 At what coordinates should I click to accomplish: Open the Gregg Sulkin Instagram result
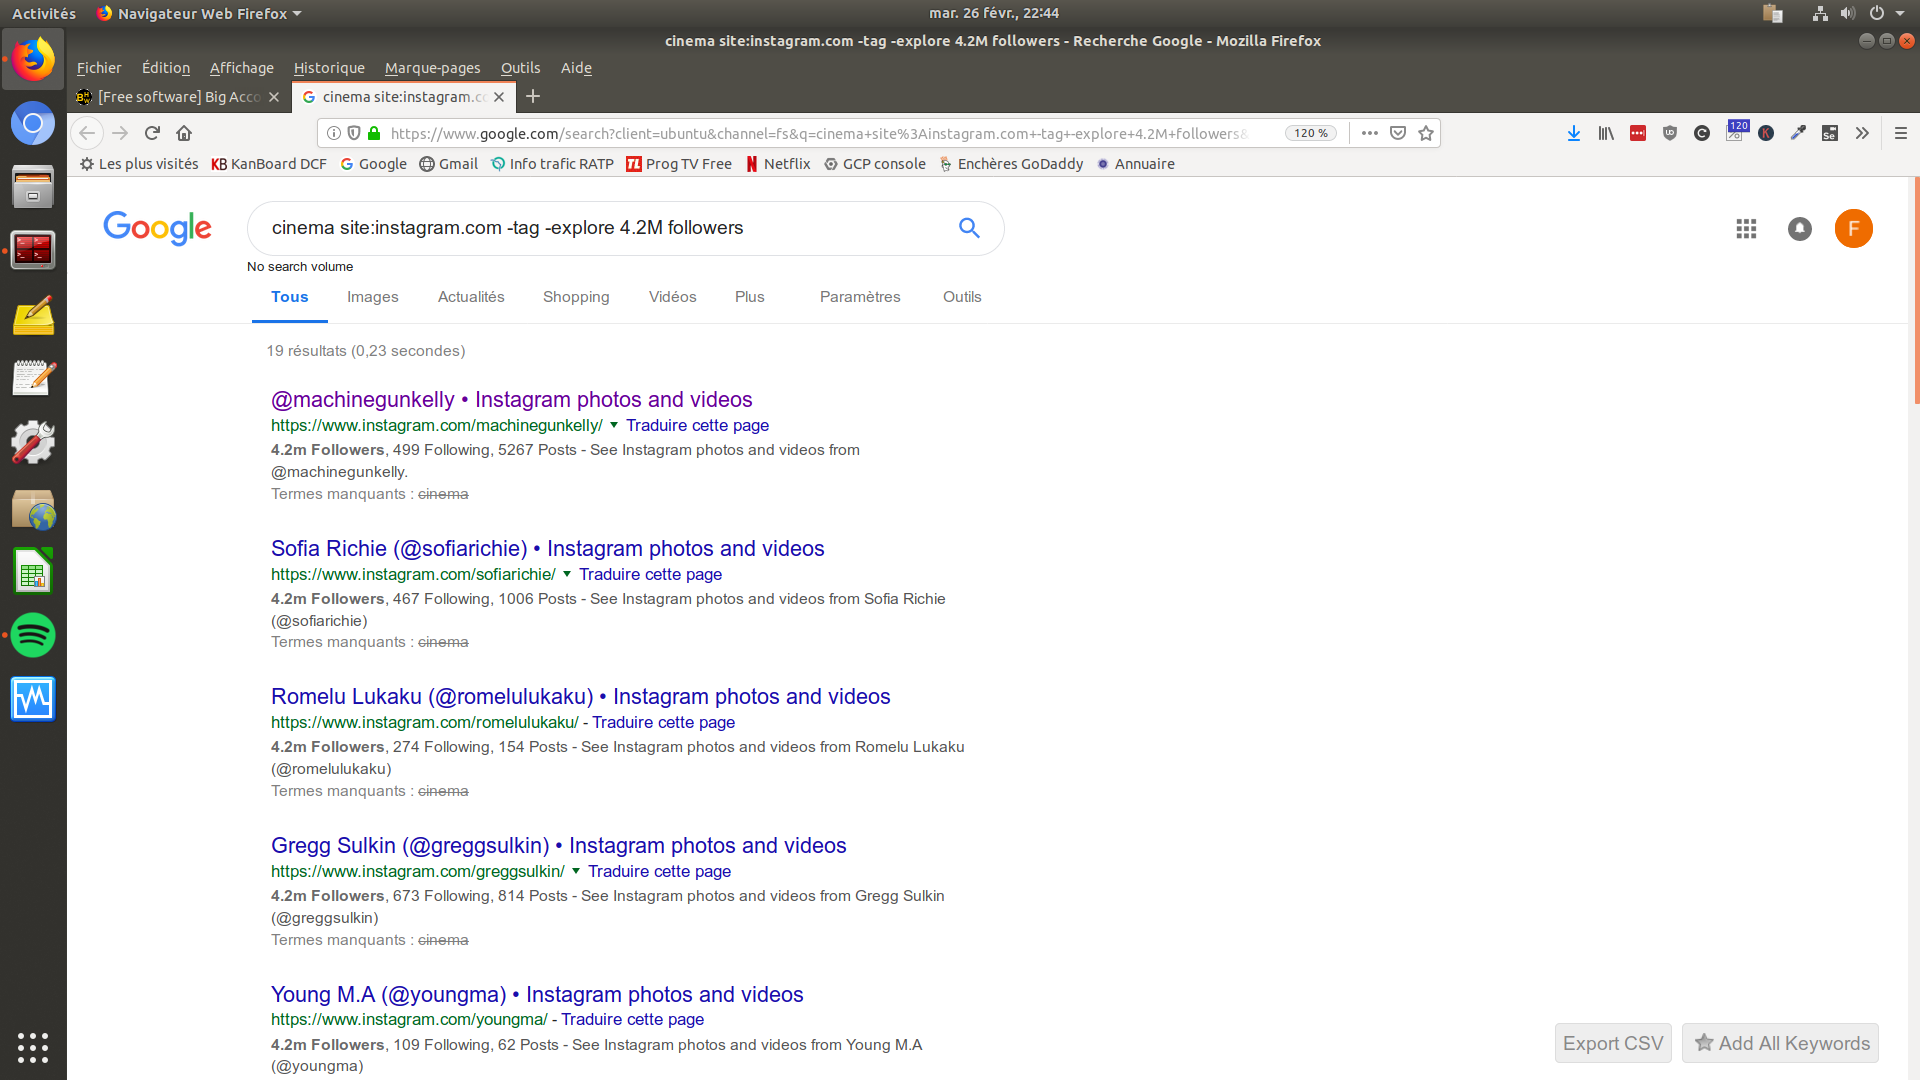point(559,846)
